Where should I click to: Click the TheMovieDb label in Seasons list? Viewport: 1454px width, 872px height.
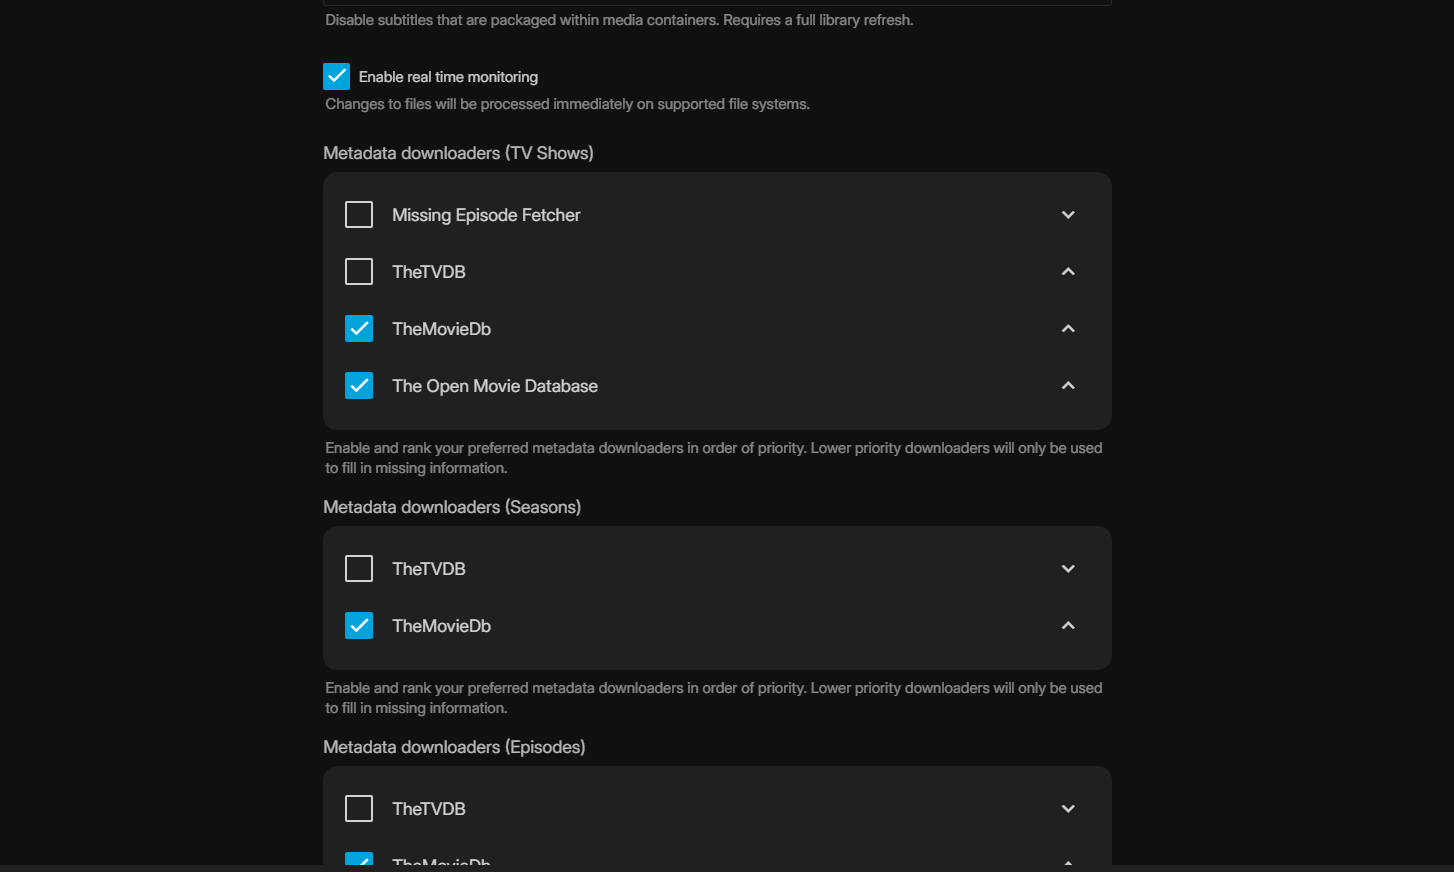[x=441, y=626]
